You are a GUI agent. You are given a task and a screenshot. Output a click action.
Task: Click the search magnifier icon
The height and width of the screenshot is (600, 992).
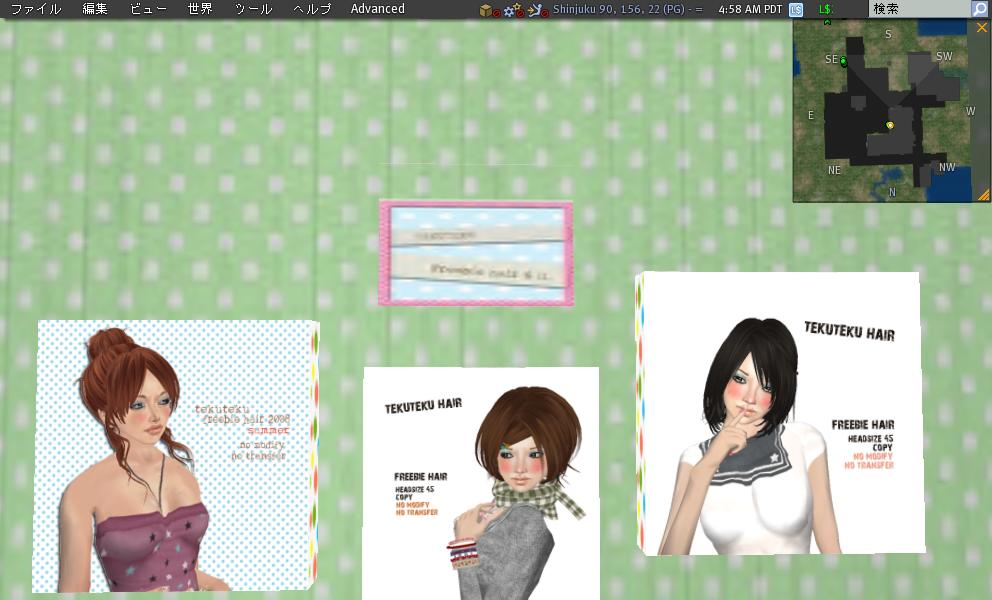(979, 9)
